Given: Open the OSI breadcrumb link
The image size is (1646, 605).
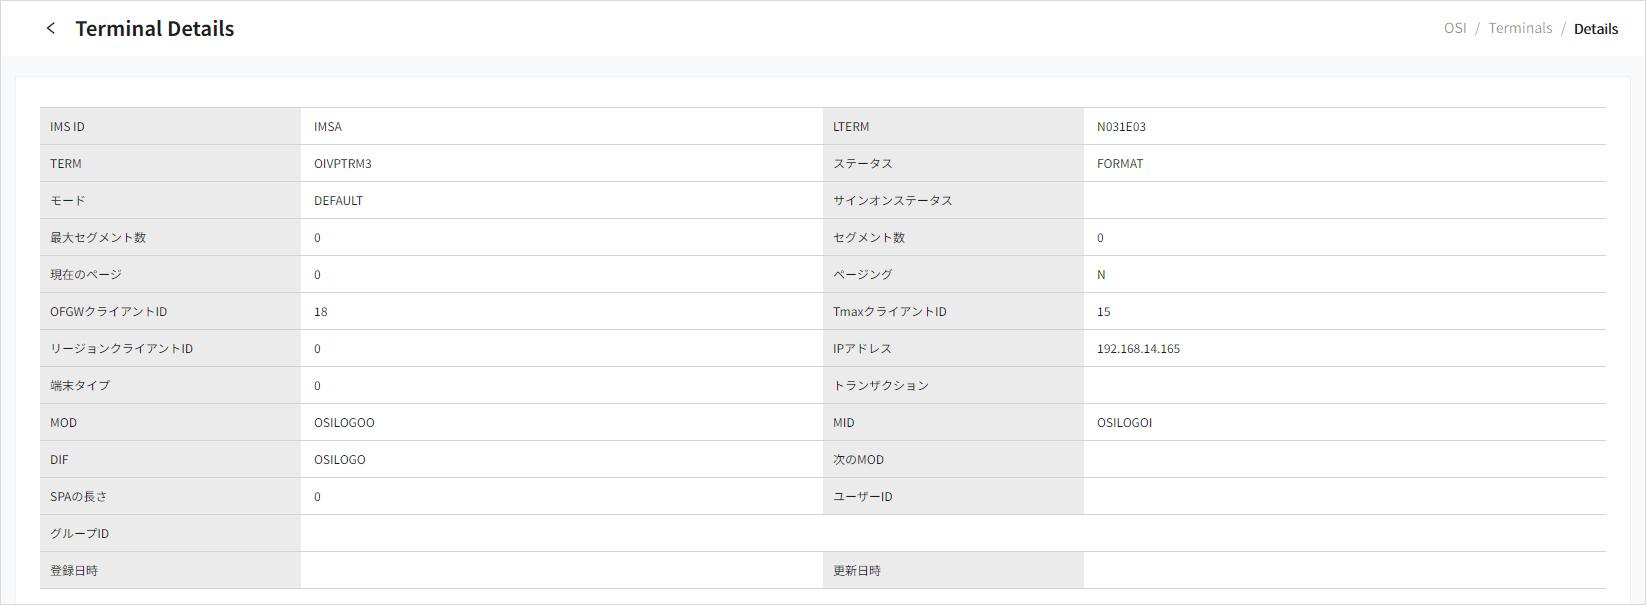Looking at the screenshot, I should coord(1455,28).
